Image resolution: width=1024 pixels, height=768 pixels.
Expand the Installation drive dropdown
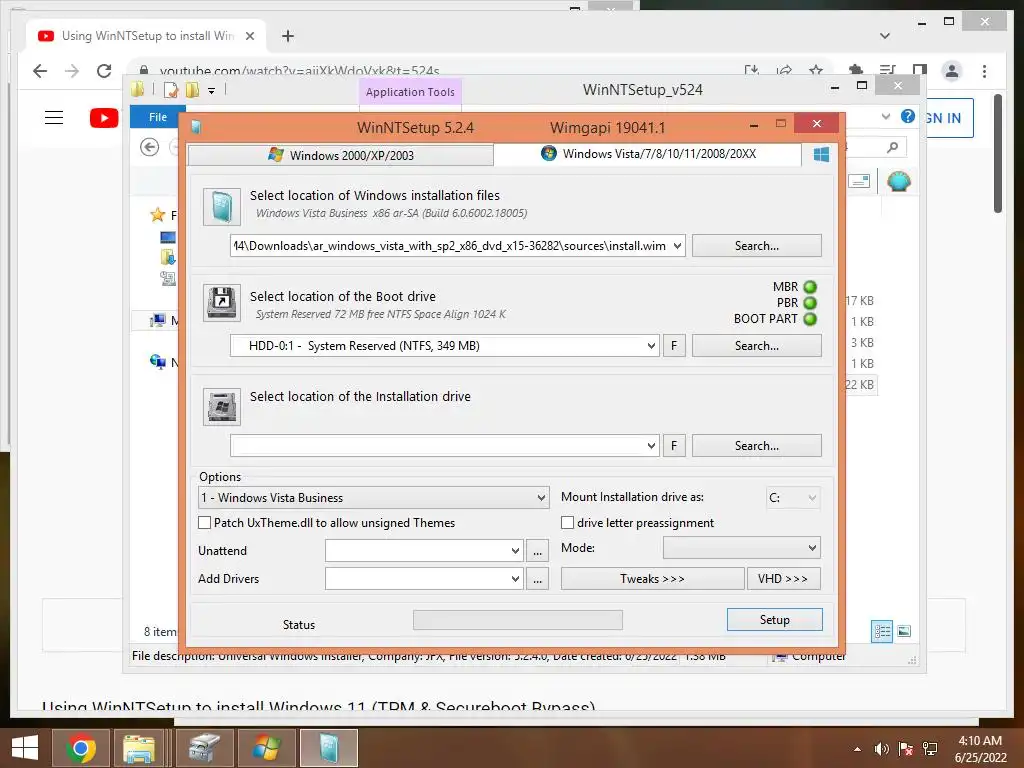[x=651, y=446]
